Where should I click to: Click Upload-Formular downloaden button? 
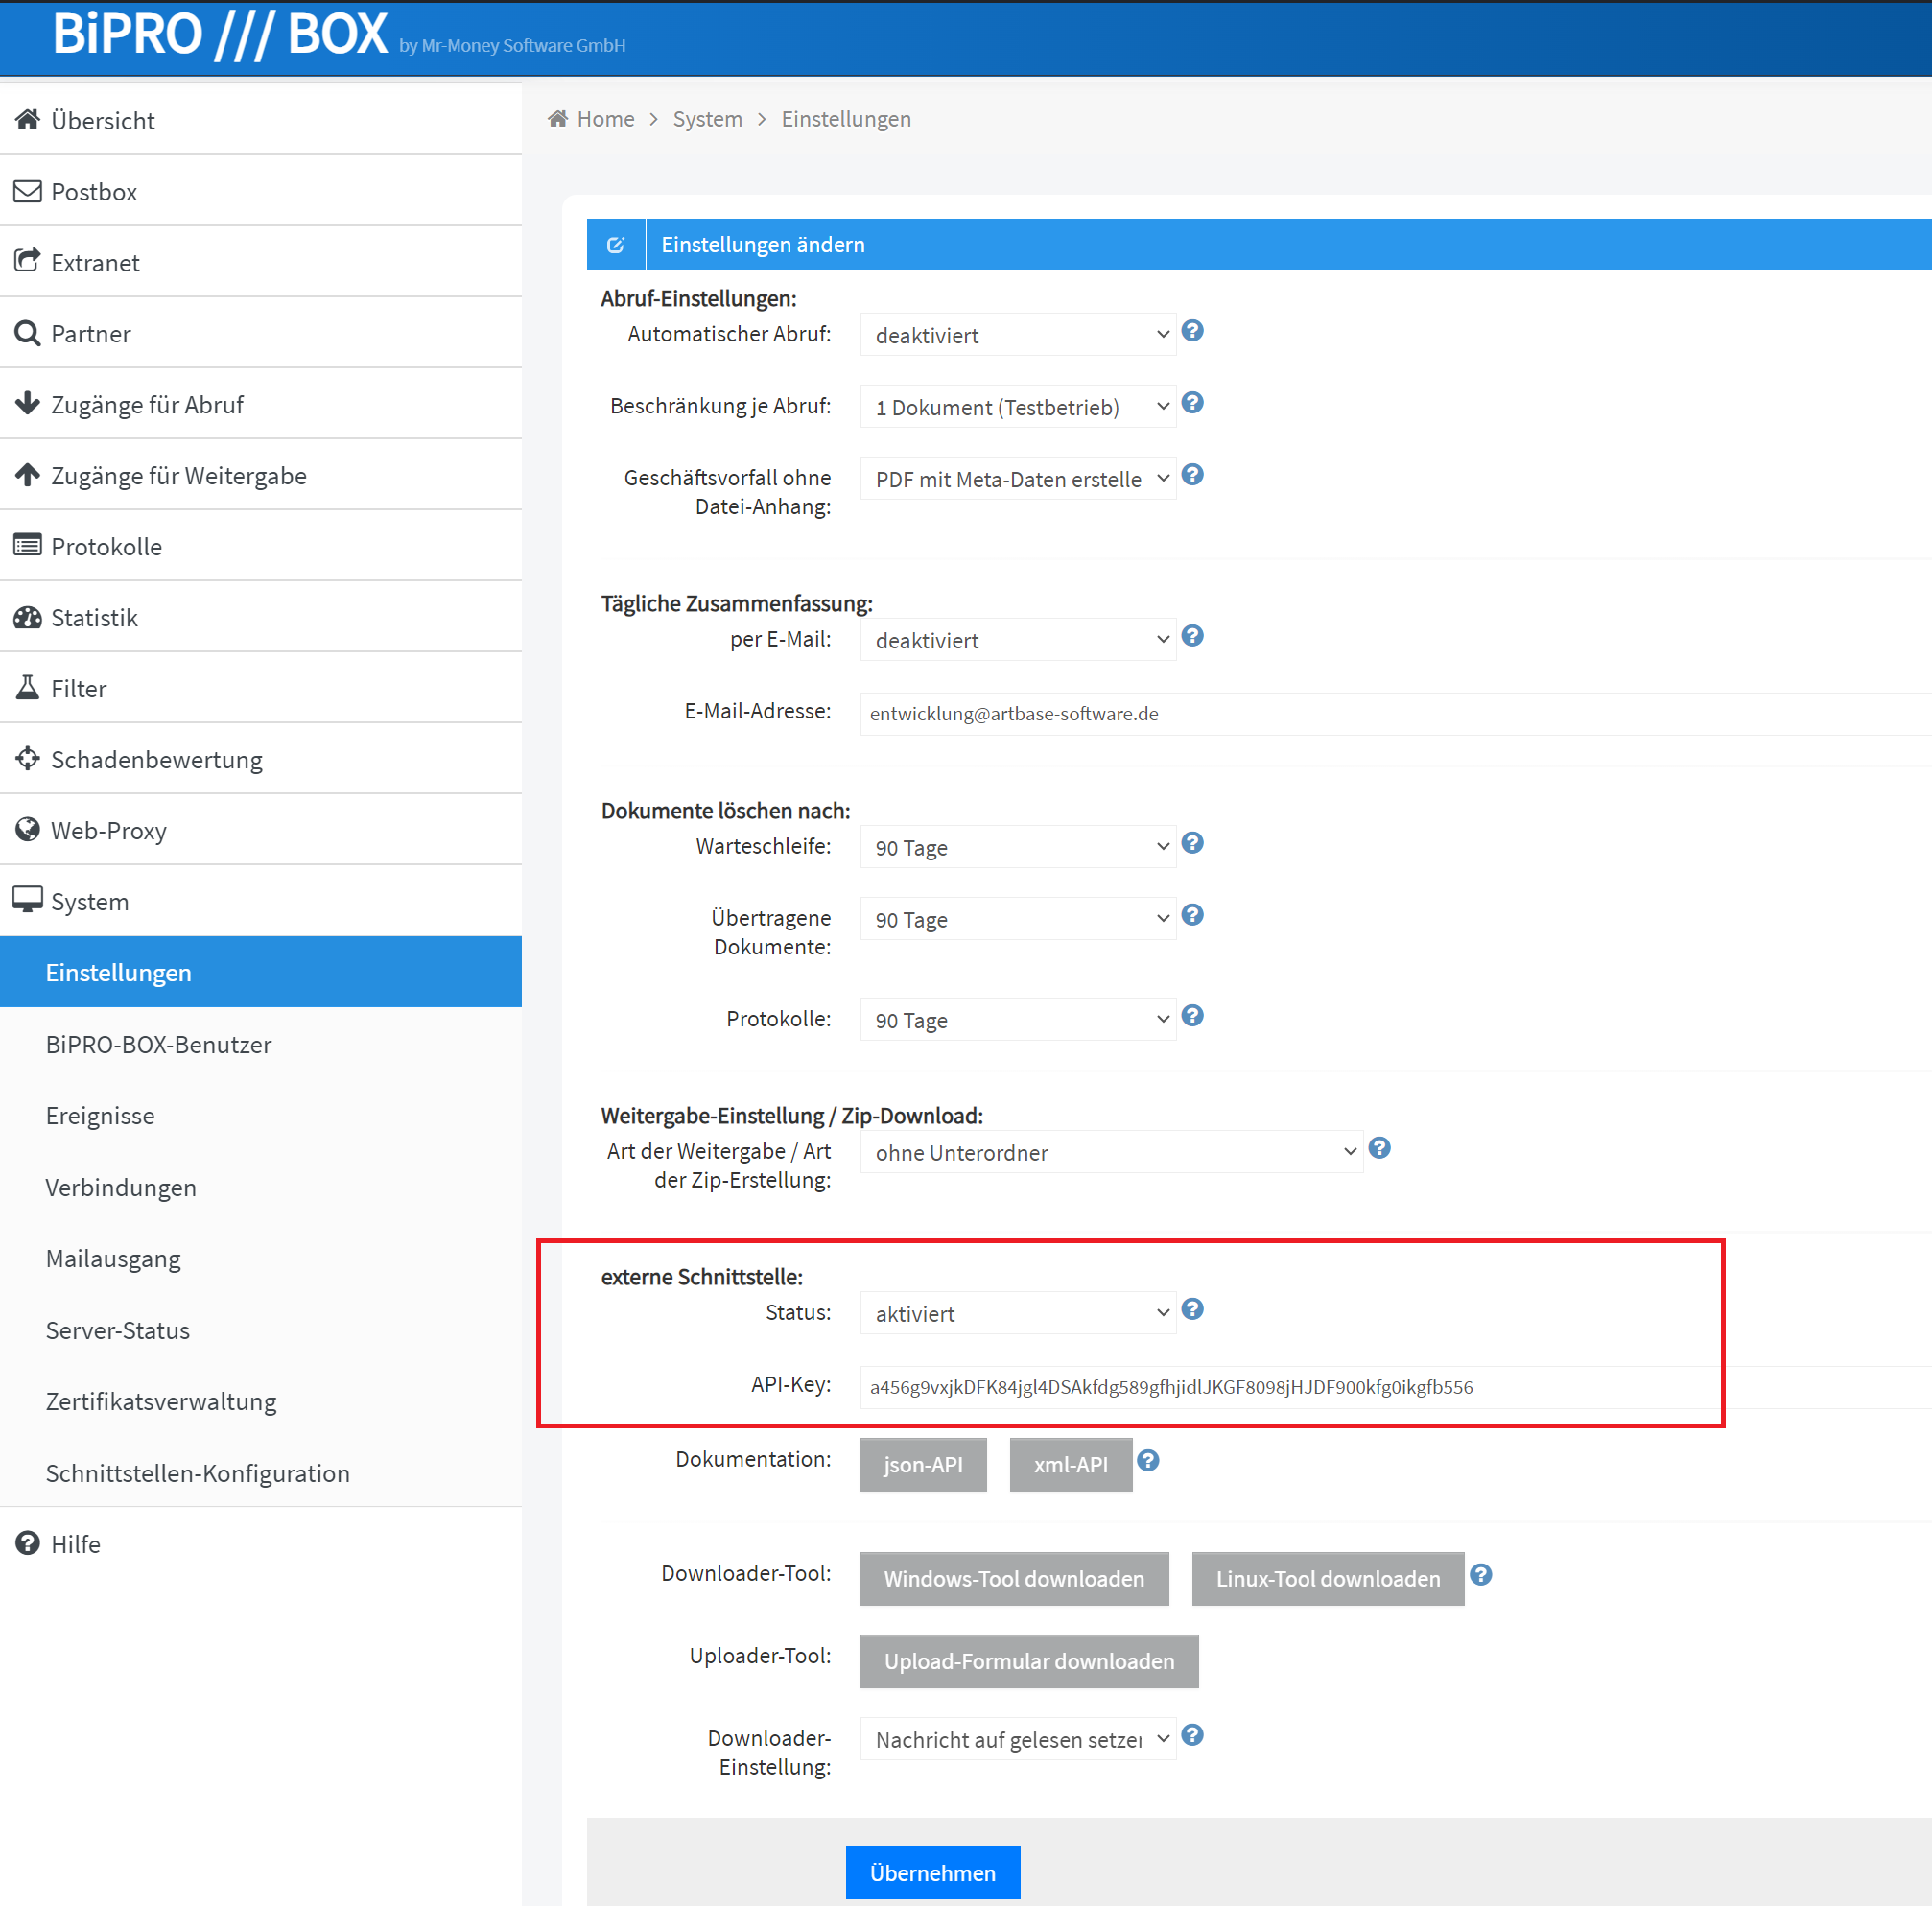(x=1029, y=1661)
